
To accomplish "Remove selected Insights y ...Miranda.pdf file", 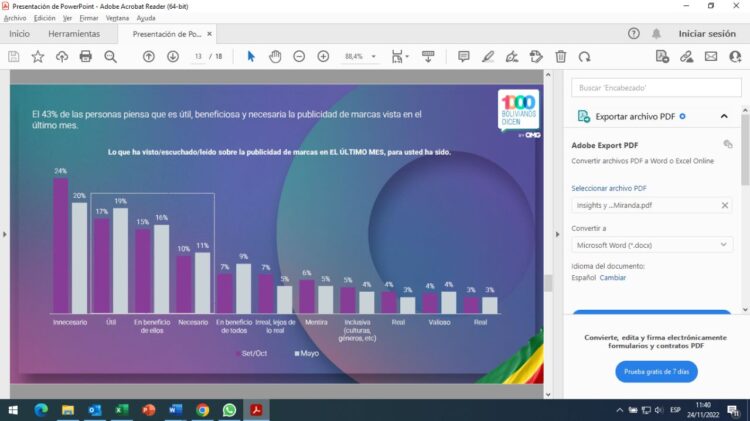I will pyautogui.click(x=725, y=205).
